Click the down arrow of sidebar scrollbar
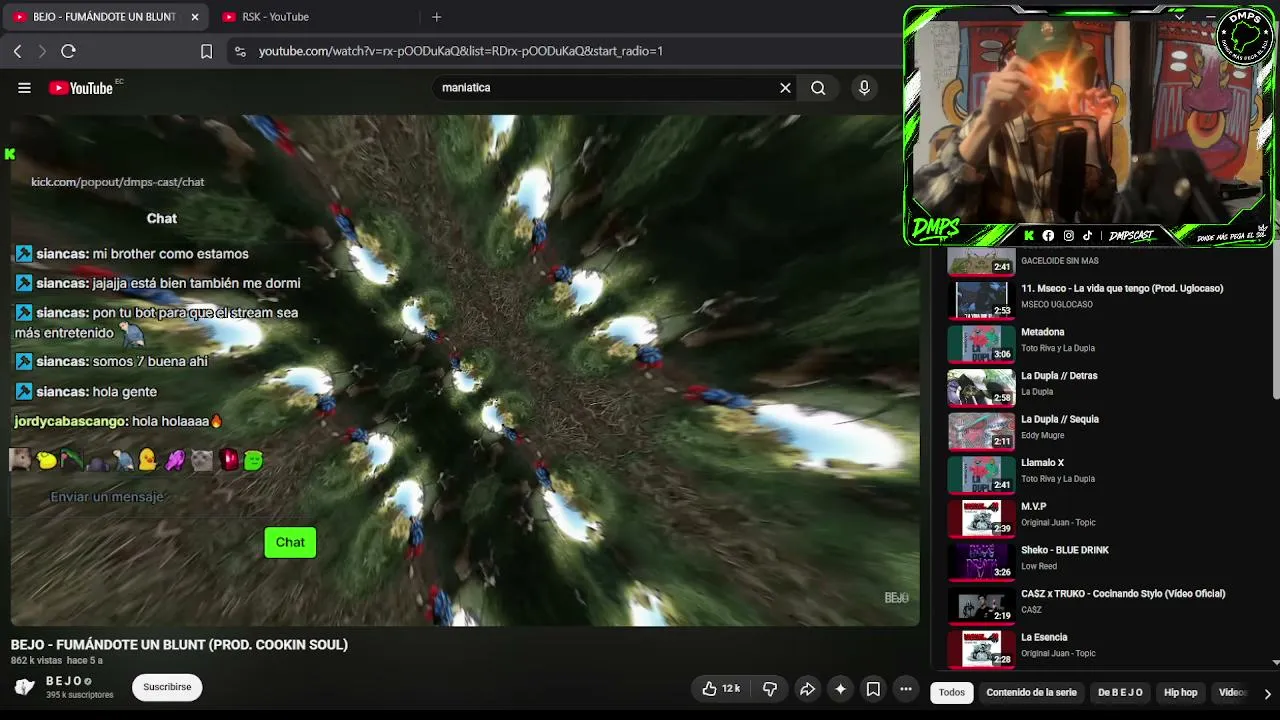 tap(1276, 662)
